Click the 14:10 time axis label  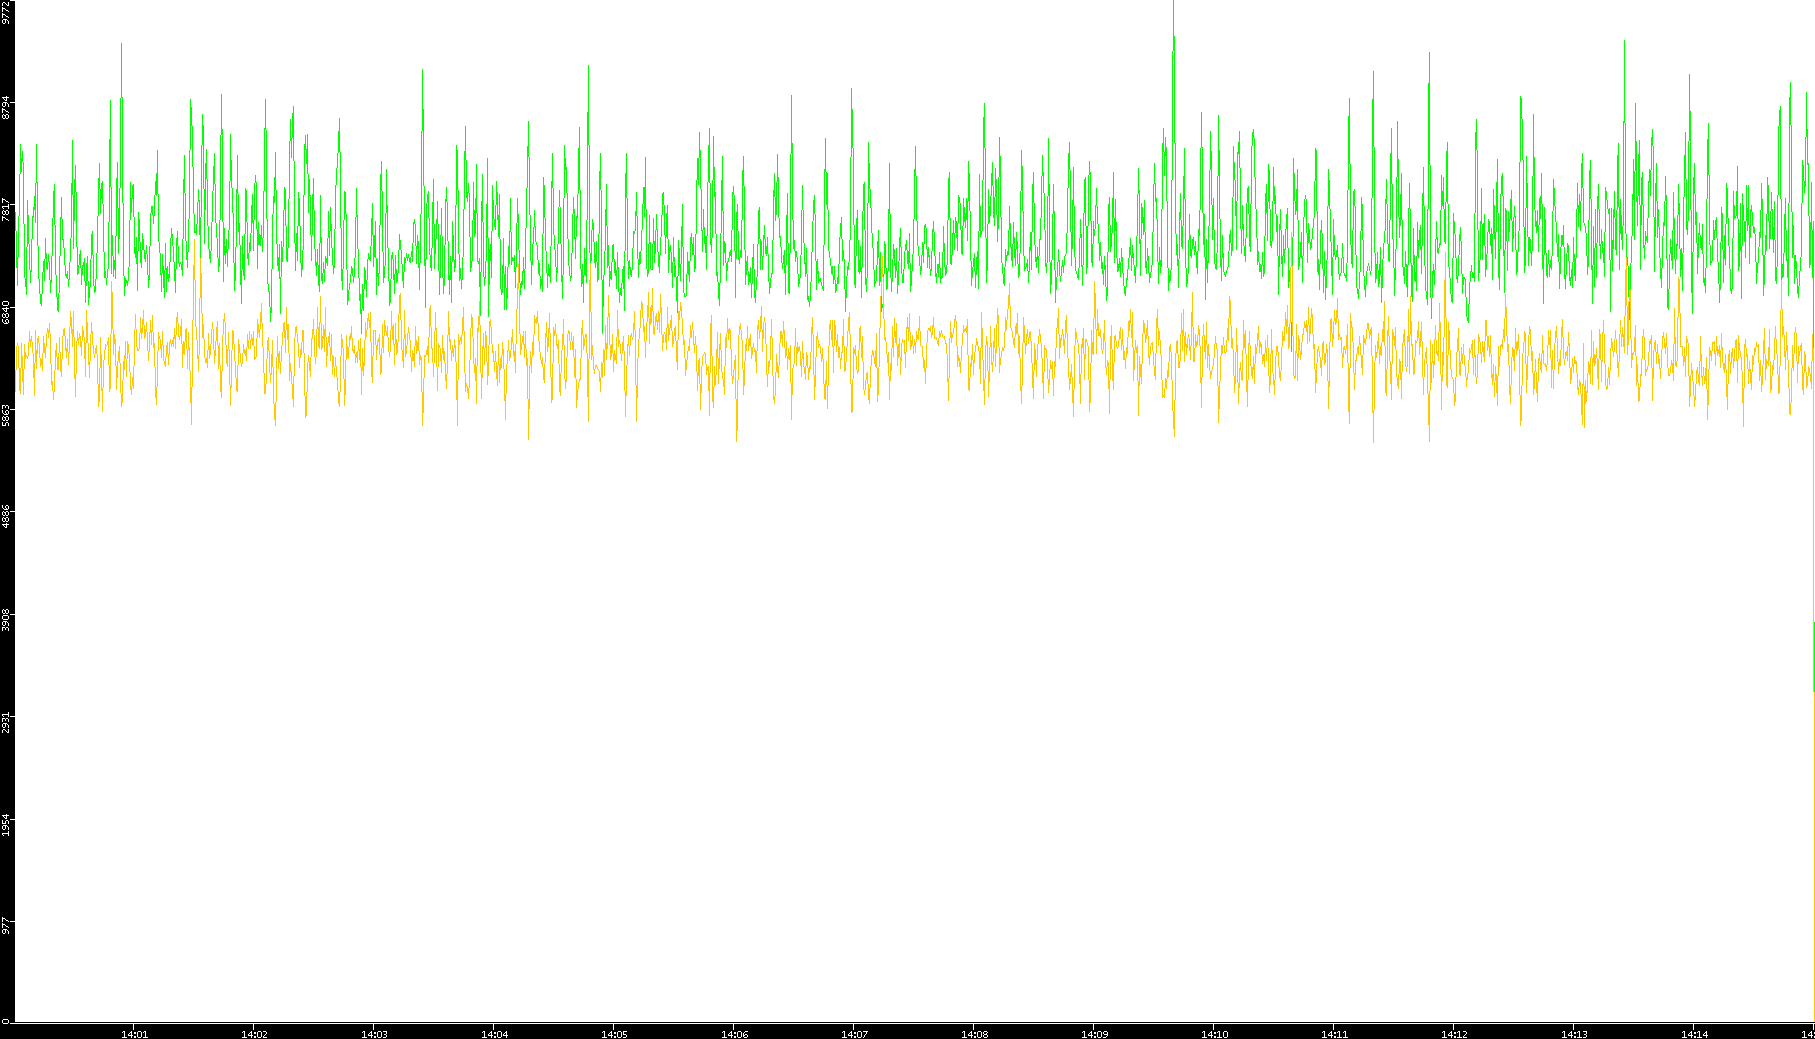1214,1033
